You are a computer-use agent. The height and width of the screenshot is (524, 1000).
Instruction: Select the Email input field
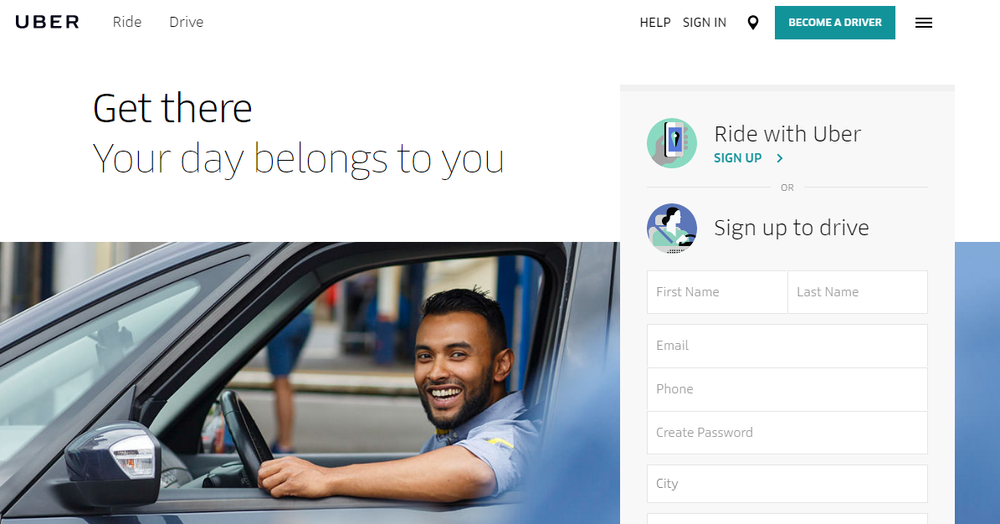788,346
